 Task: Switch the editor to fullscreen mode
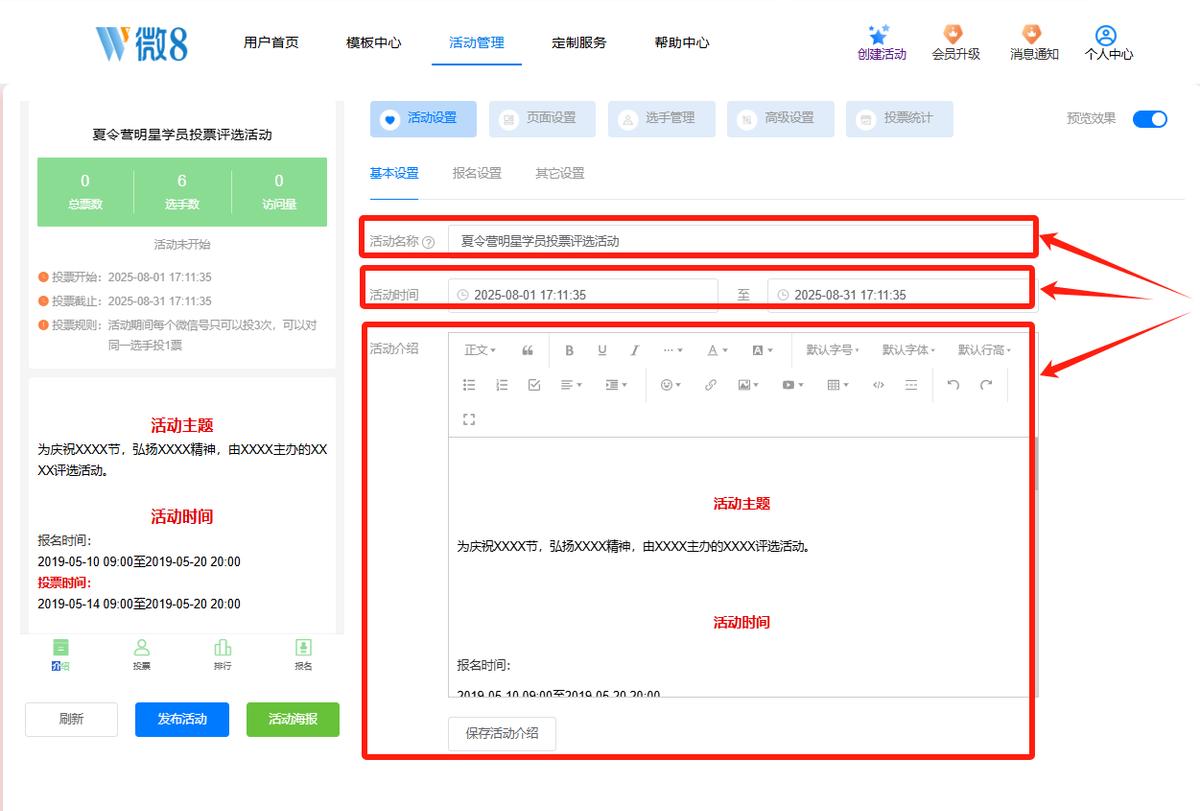[x=469, y=419]
